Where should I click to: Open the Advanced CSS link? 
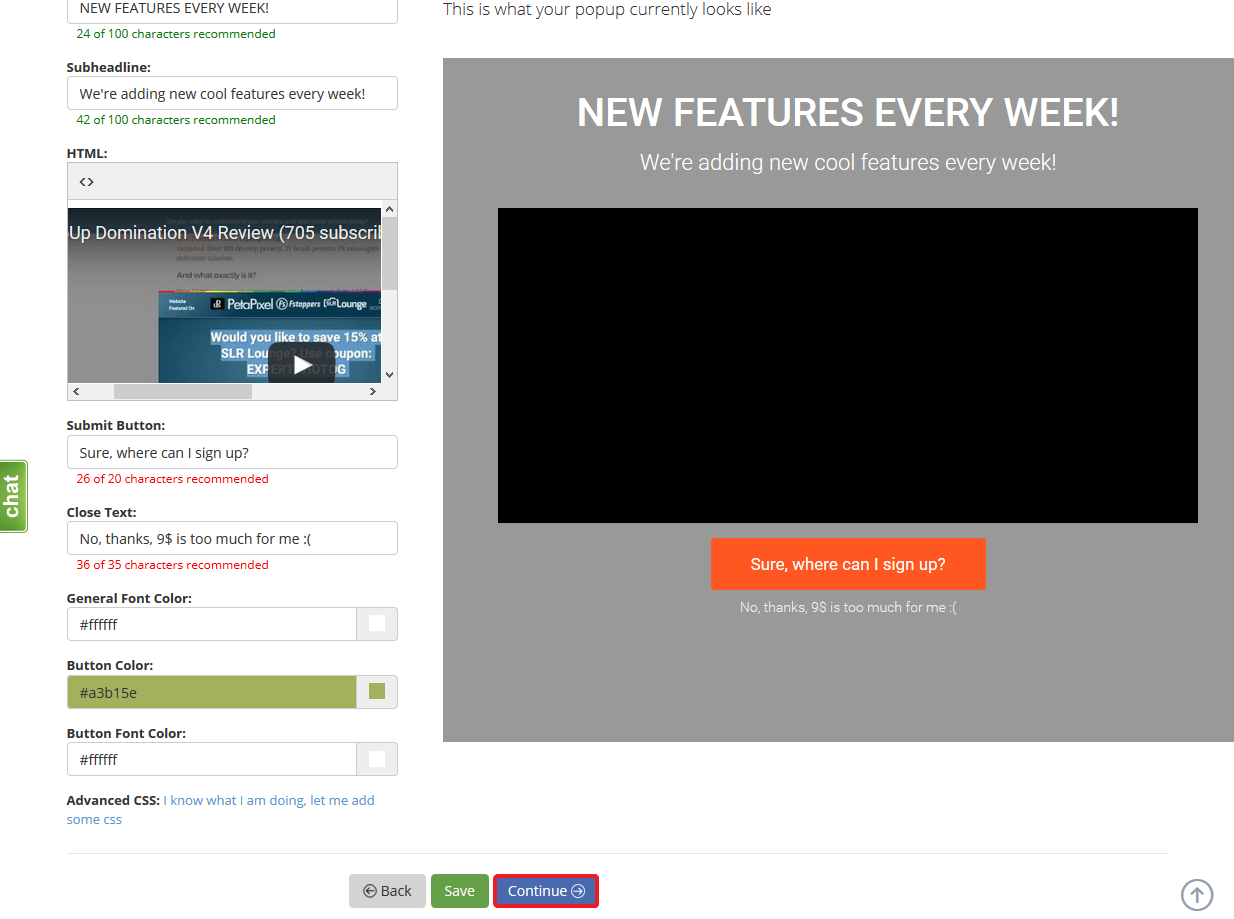tap(220, 810)
